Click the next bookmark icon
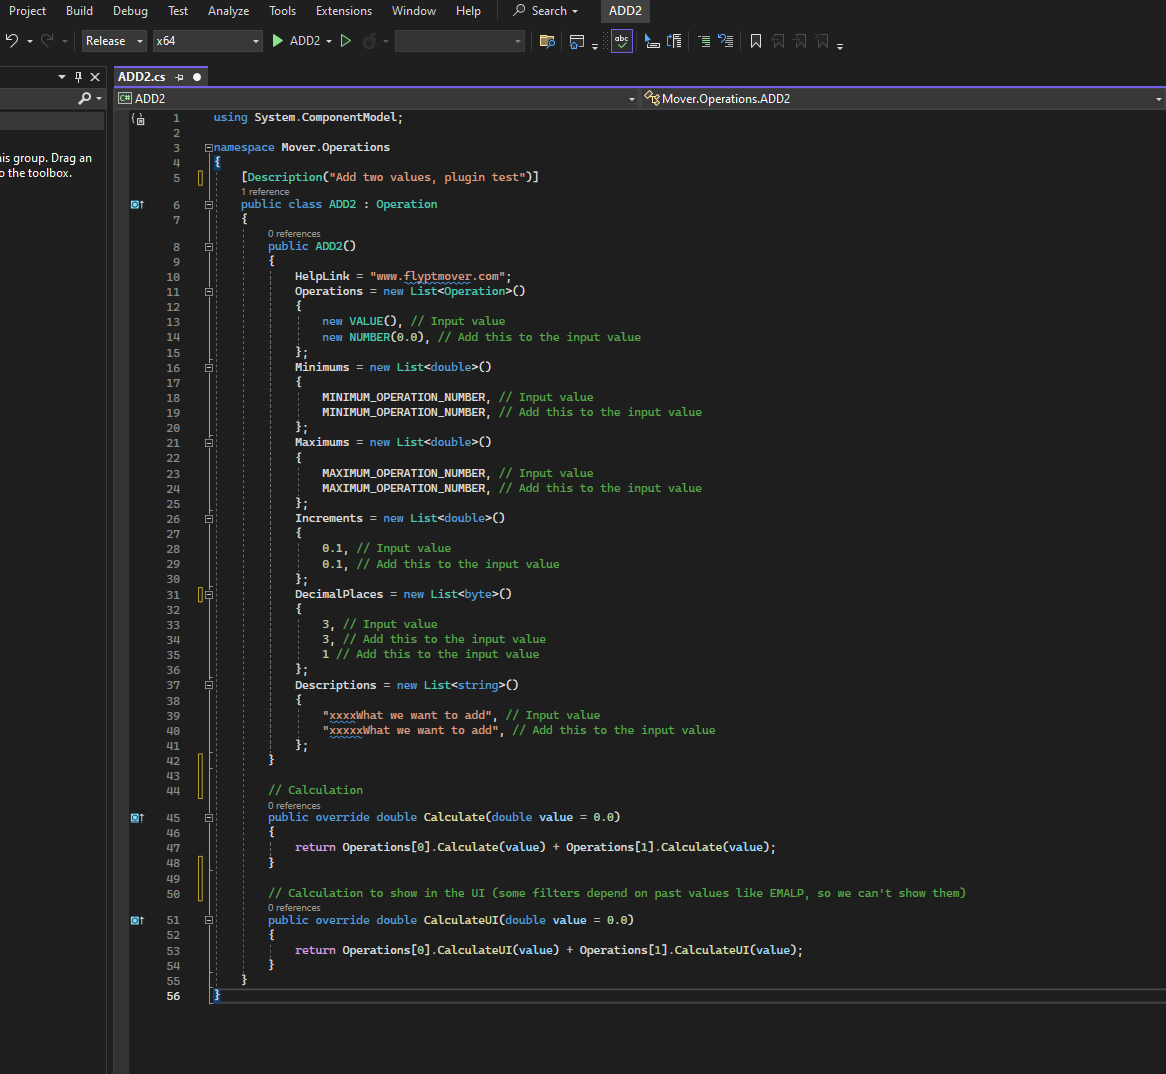Viewport: 1166px width, 1074px height. 800,41
